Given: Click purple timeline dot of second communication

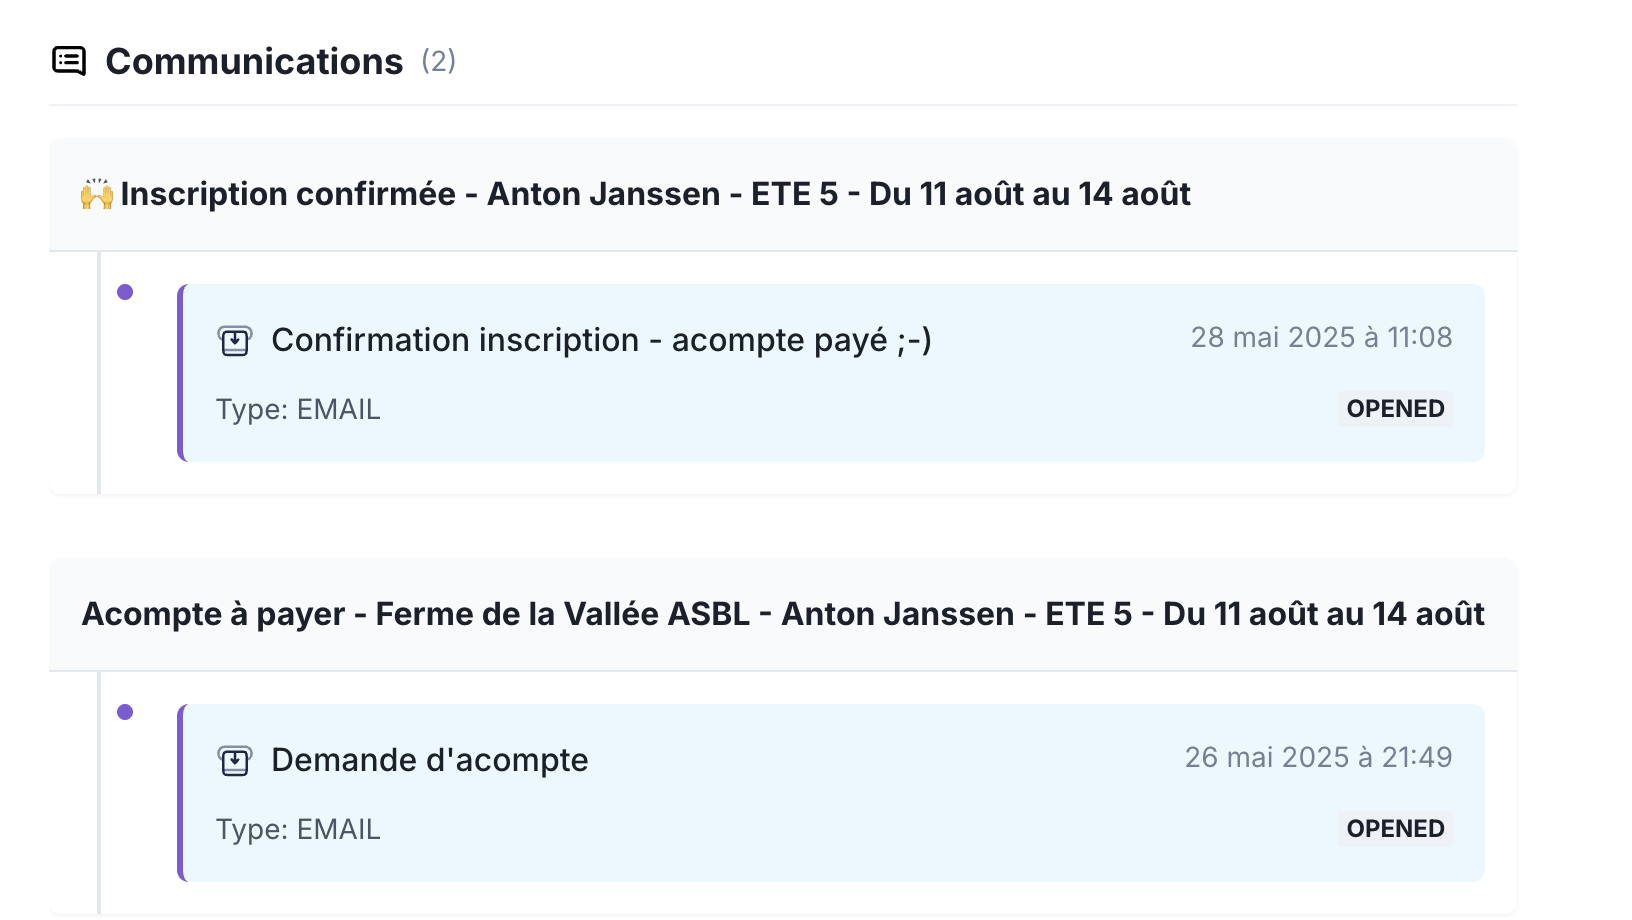Looking at the screenshot, I should pyautogui.click(x=125, y=712).
